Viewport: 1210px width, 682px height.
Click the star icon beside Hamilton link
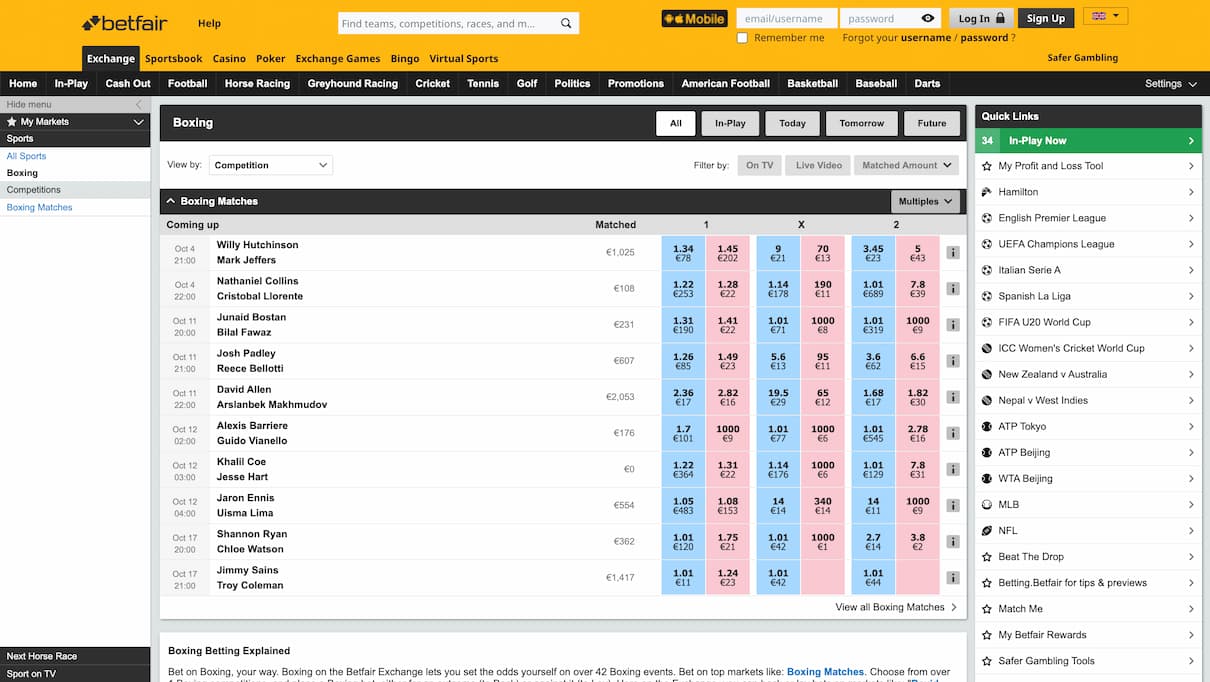[987, 192]
